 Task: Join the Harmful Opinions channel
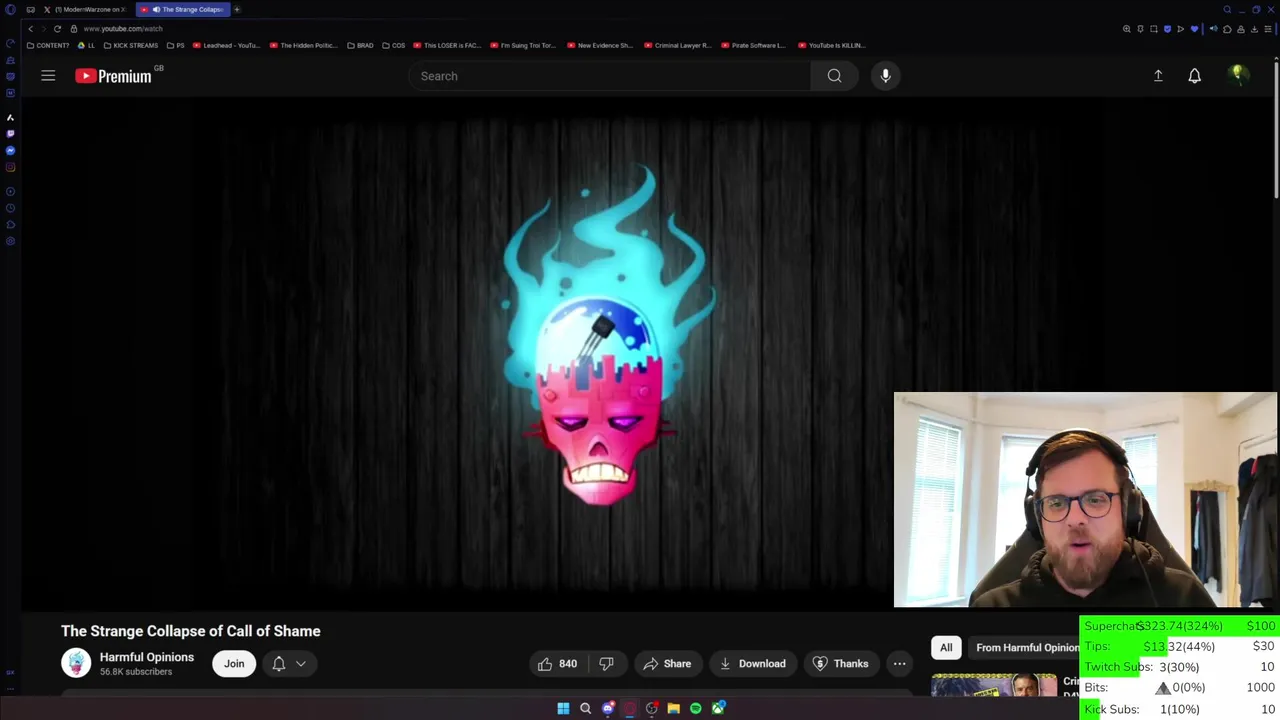coord(234,664)
